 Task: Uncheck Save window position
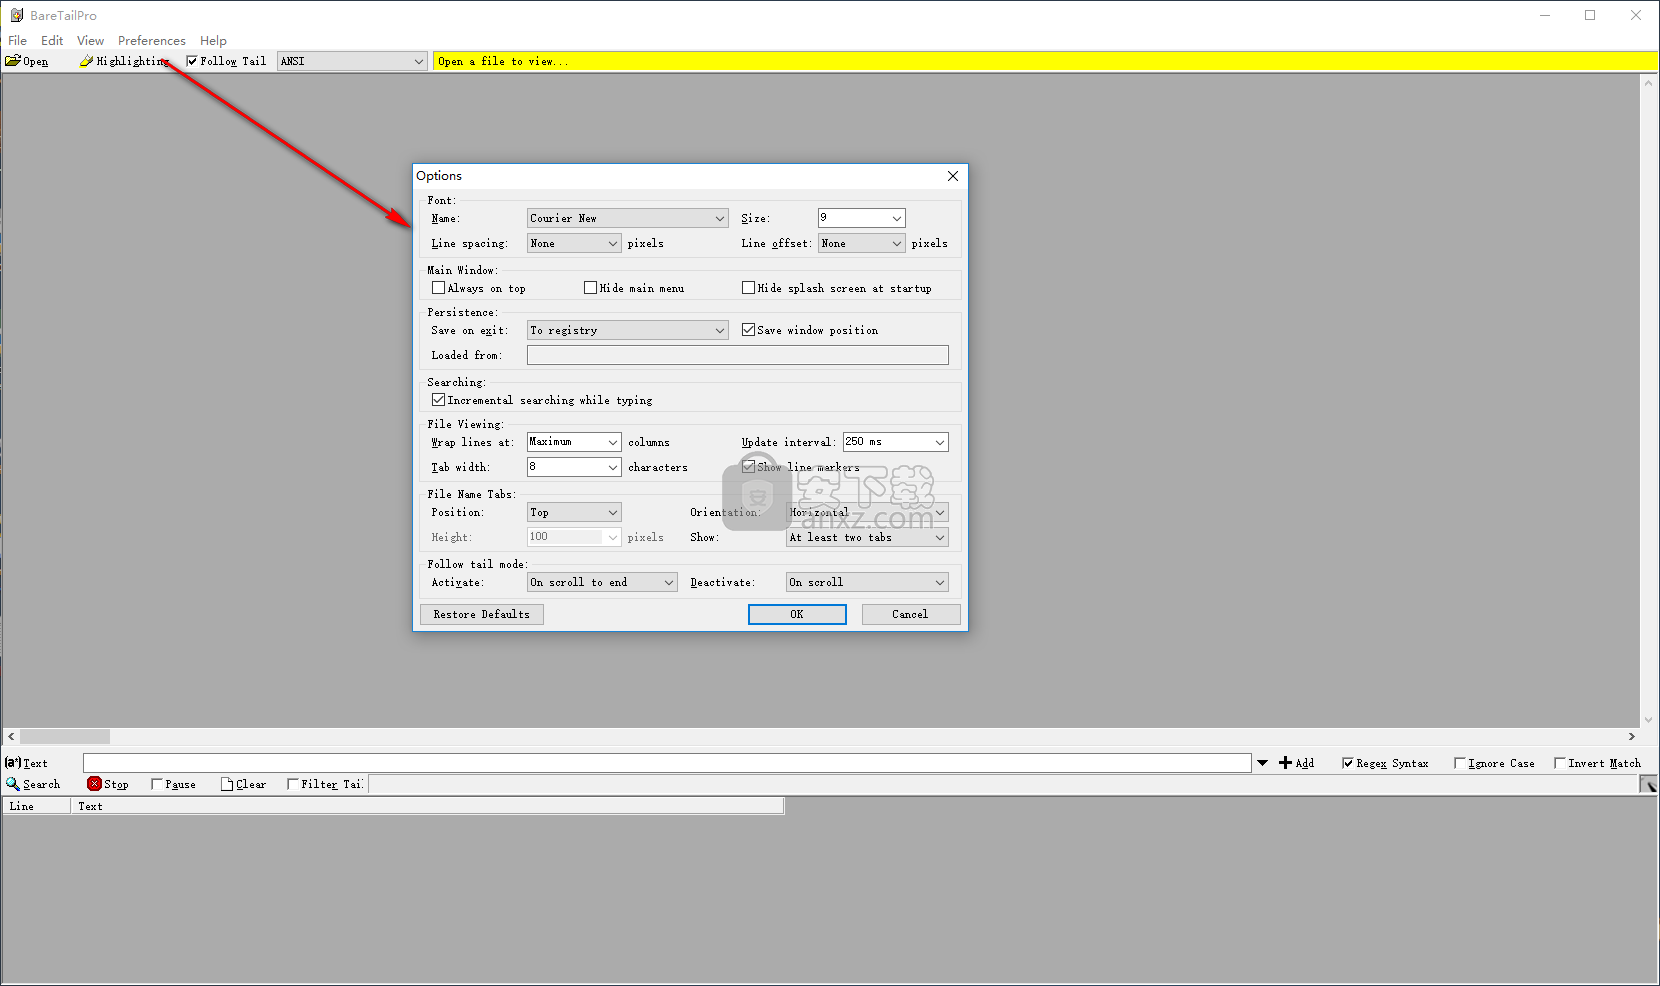coord(748,330)
